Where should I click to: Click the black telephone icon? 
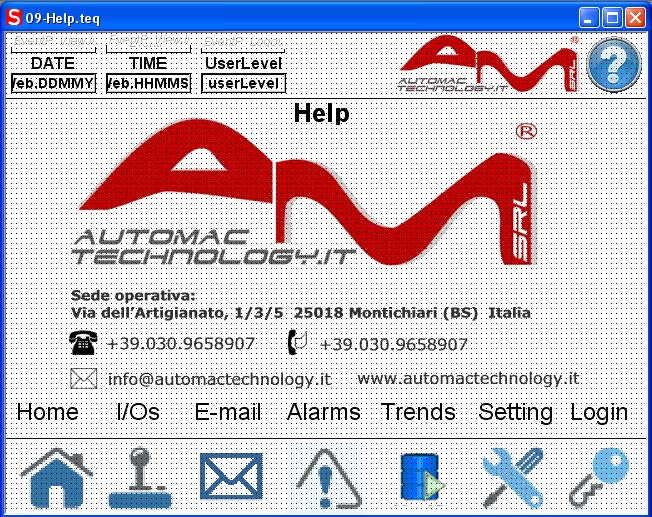[83, 343]
